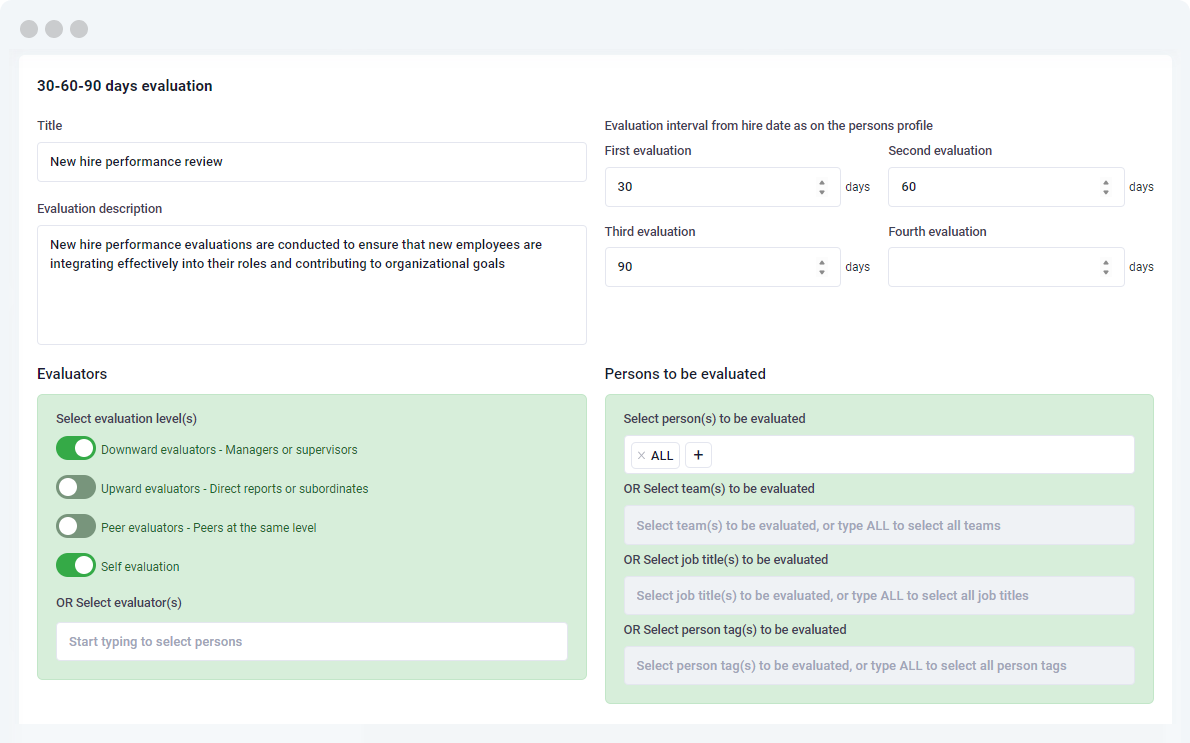Disable Downward evaluators toggle

coord(75,448)
